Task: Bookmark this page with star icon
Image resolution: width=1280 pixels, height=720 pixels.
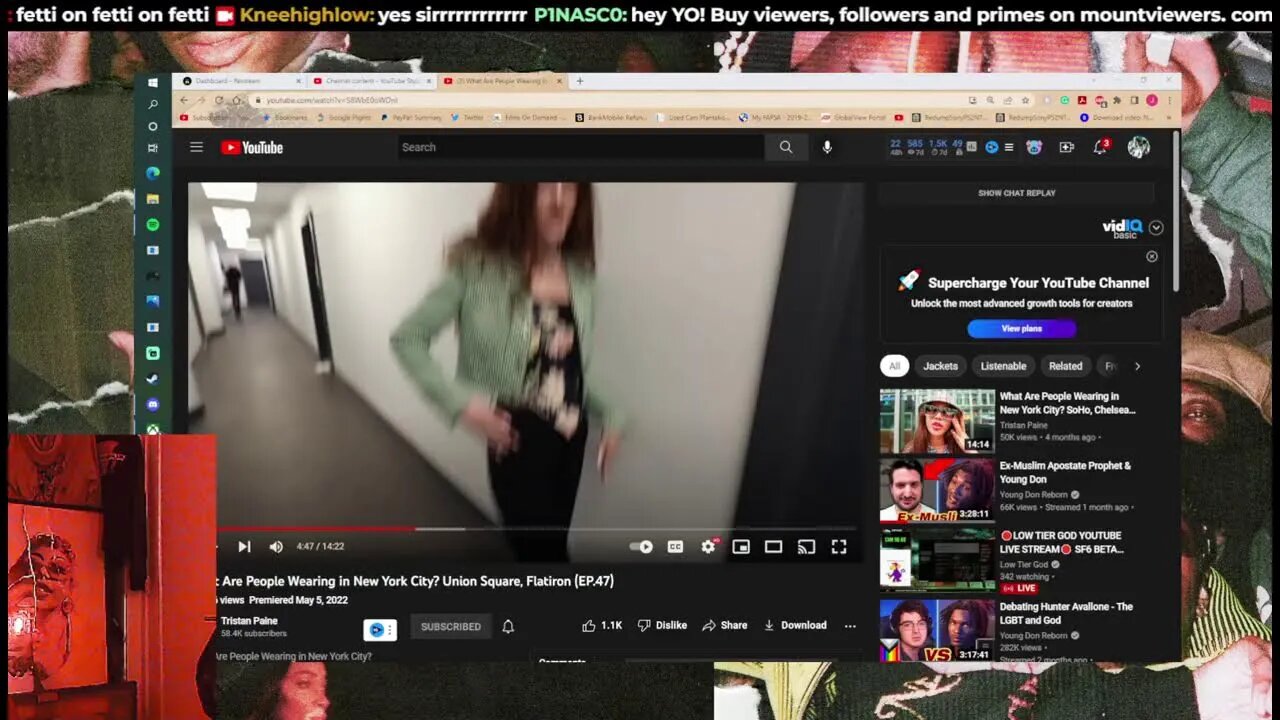Action: click(x=1025, y=100)
